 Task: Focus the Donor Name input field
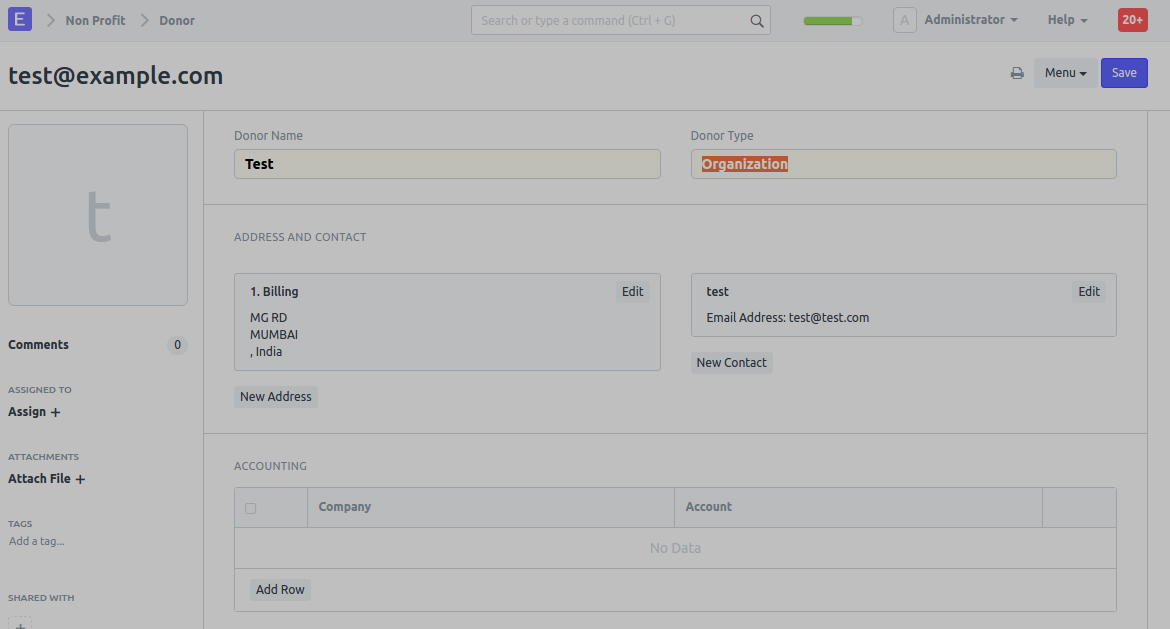(447, 164)
